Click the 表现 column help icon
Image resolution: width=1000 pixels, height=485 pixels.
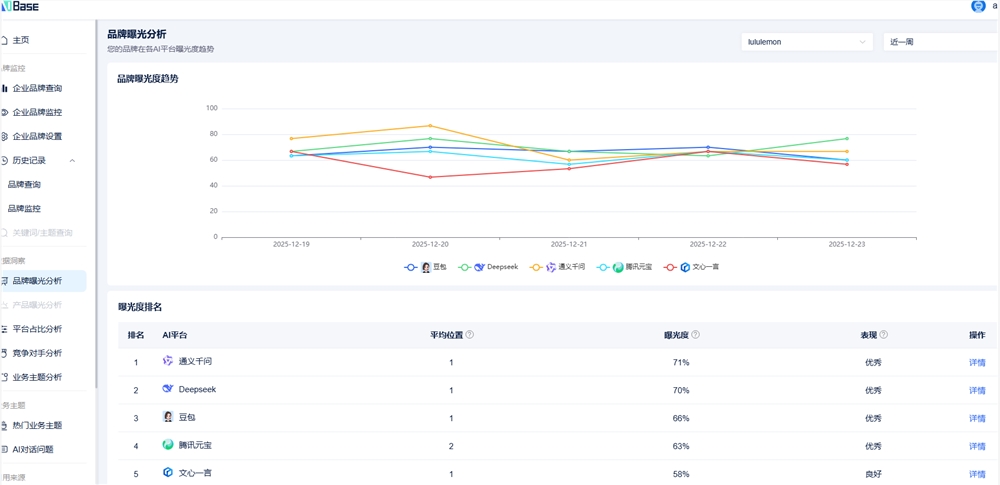pos(883,335)
